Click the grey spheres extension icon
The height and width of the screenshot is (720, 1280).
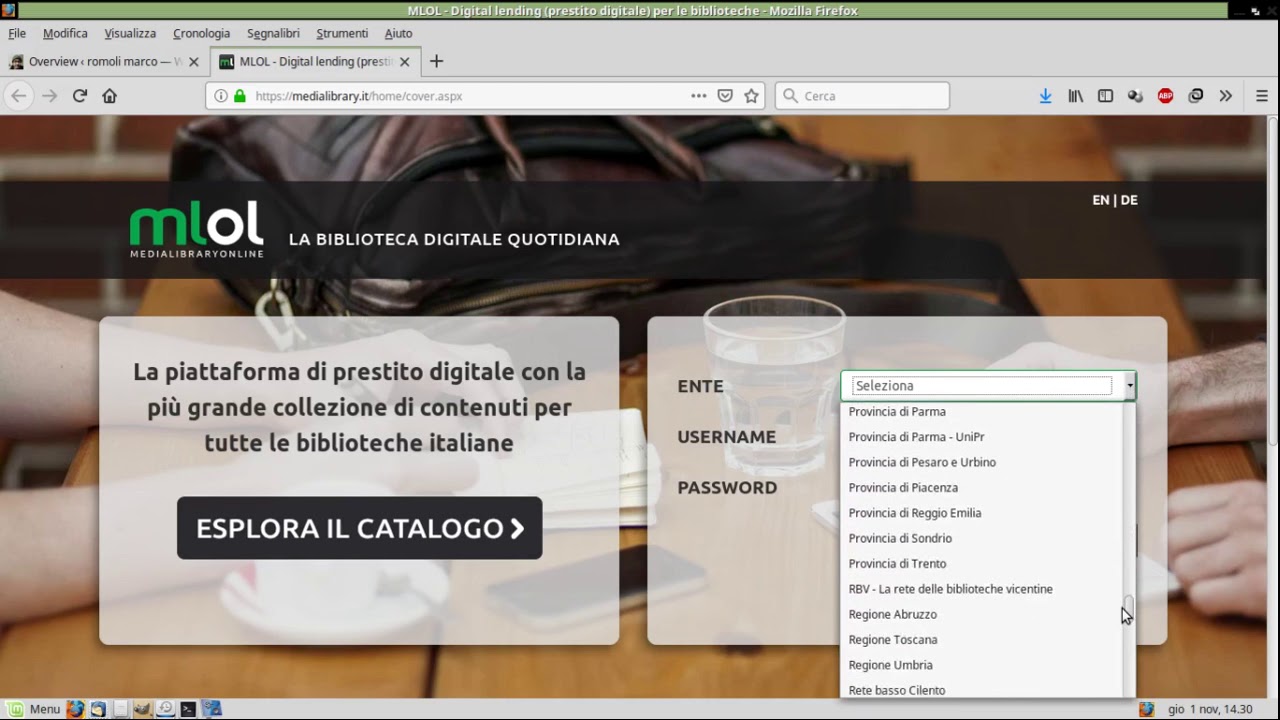pyautogui.click(x=1135, y=96)
